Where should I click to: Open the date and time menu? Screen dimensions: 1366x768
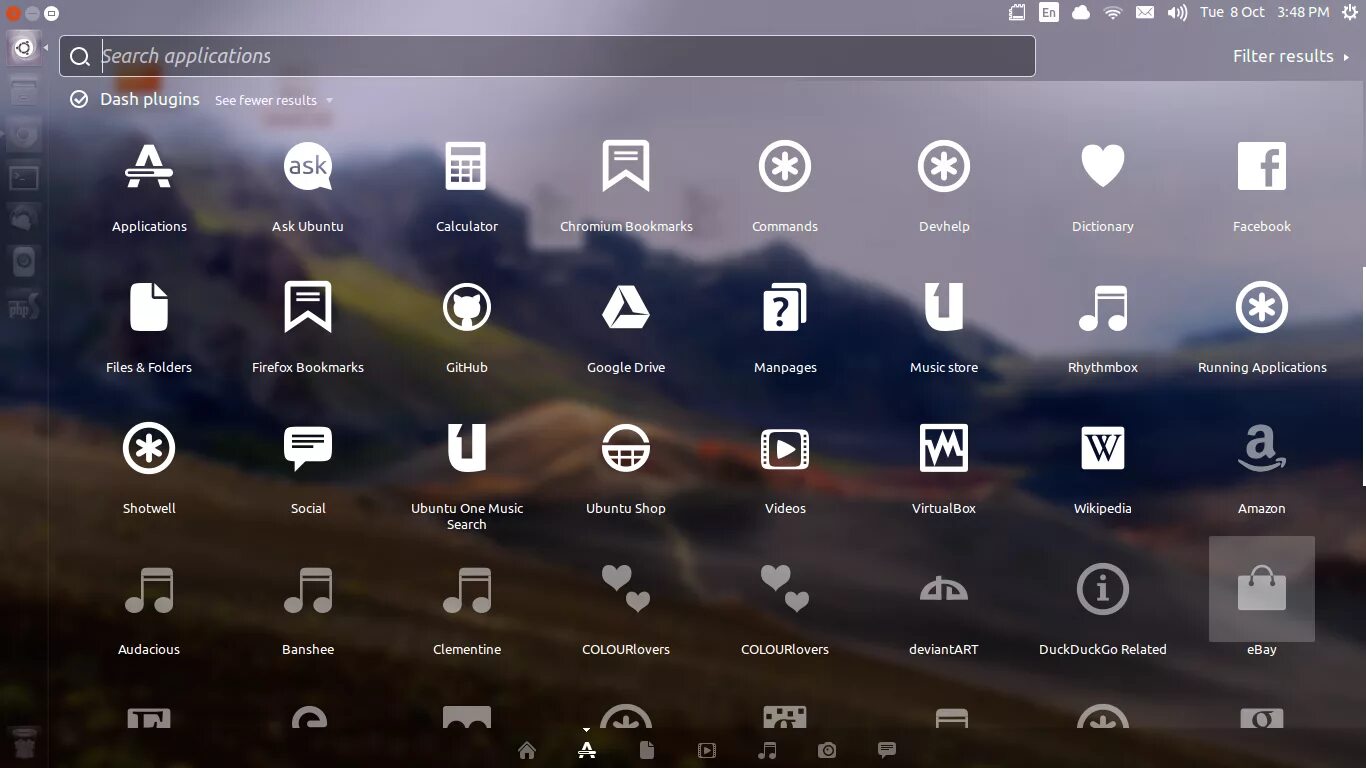point(1265,12)
